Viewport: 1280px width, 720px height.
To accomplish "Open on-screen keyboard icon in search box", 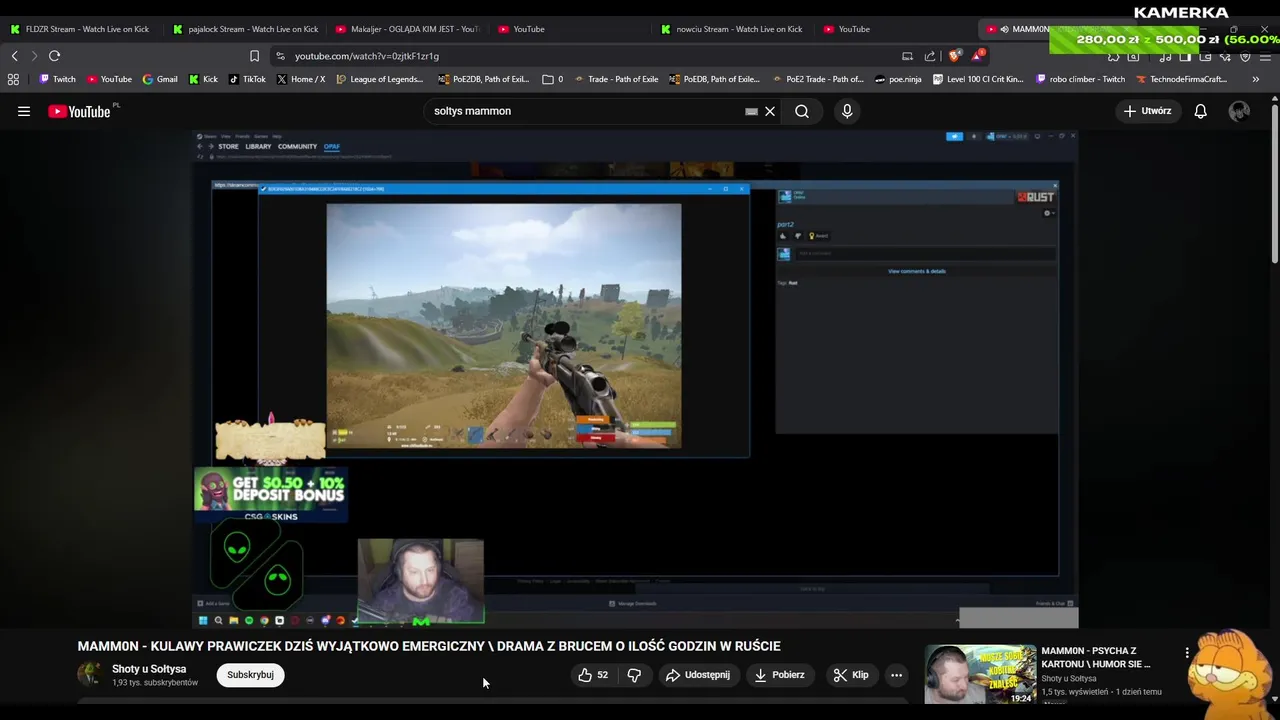I will click(751, 111).
